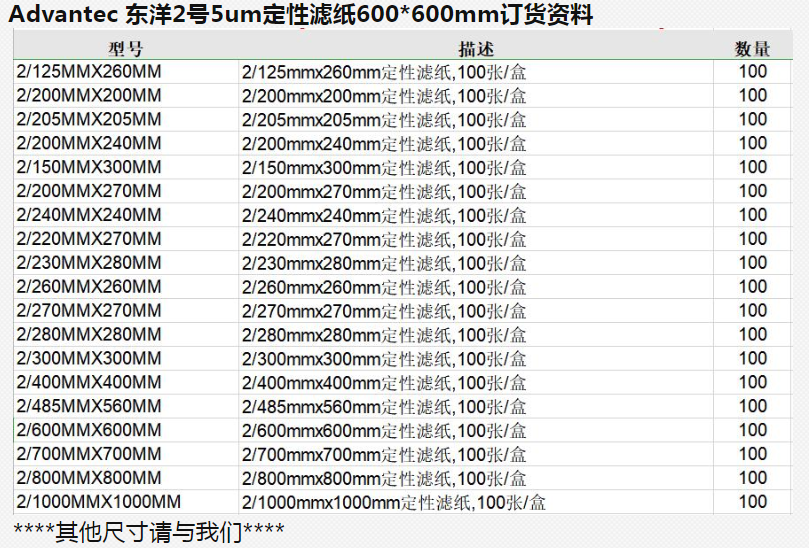The height and width of the screenshot is (548, 809).
Task: Click description 2/270mmx270mm定性滤纸,100张/盒
Action: (384, 312)
